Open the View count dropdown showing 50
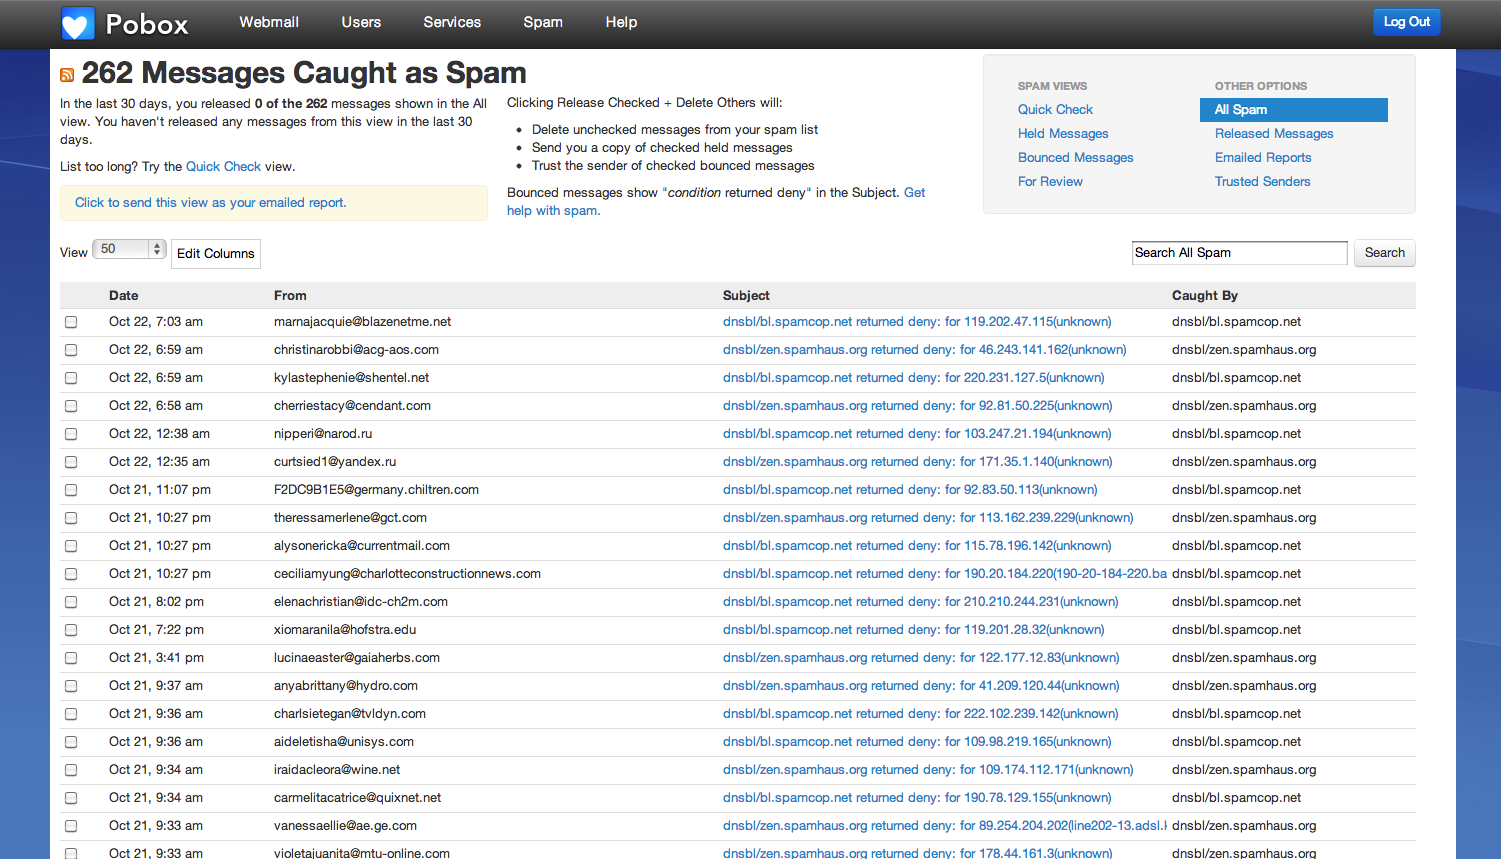The width and height of the screenshot is (1501, 859). pyautogui.click(x=129, y=249)
